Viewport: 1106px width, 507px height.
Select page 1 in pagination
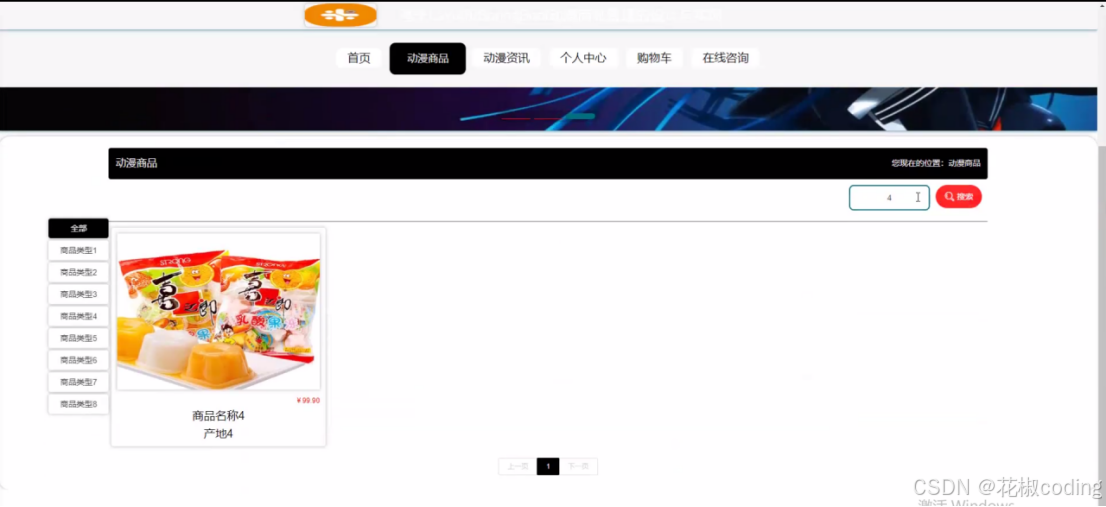point(548,467)
